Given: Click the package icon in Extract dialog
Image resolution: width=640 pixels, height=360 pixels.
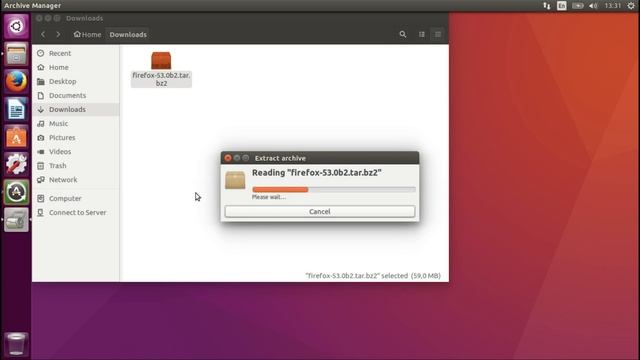Looking at the screenshot, I should [235, 180].
